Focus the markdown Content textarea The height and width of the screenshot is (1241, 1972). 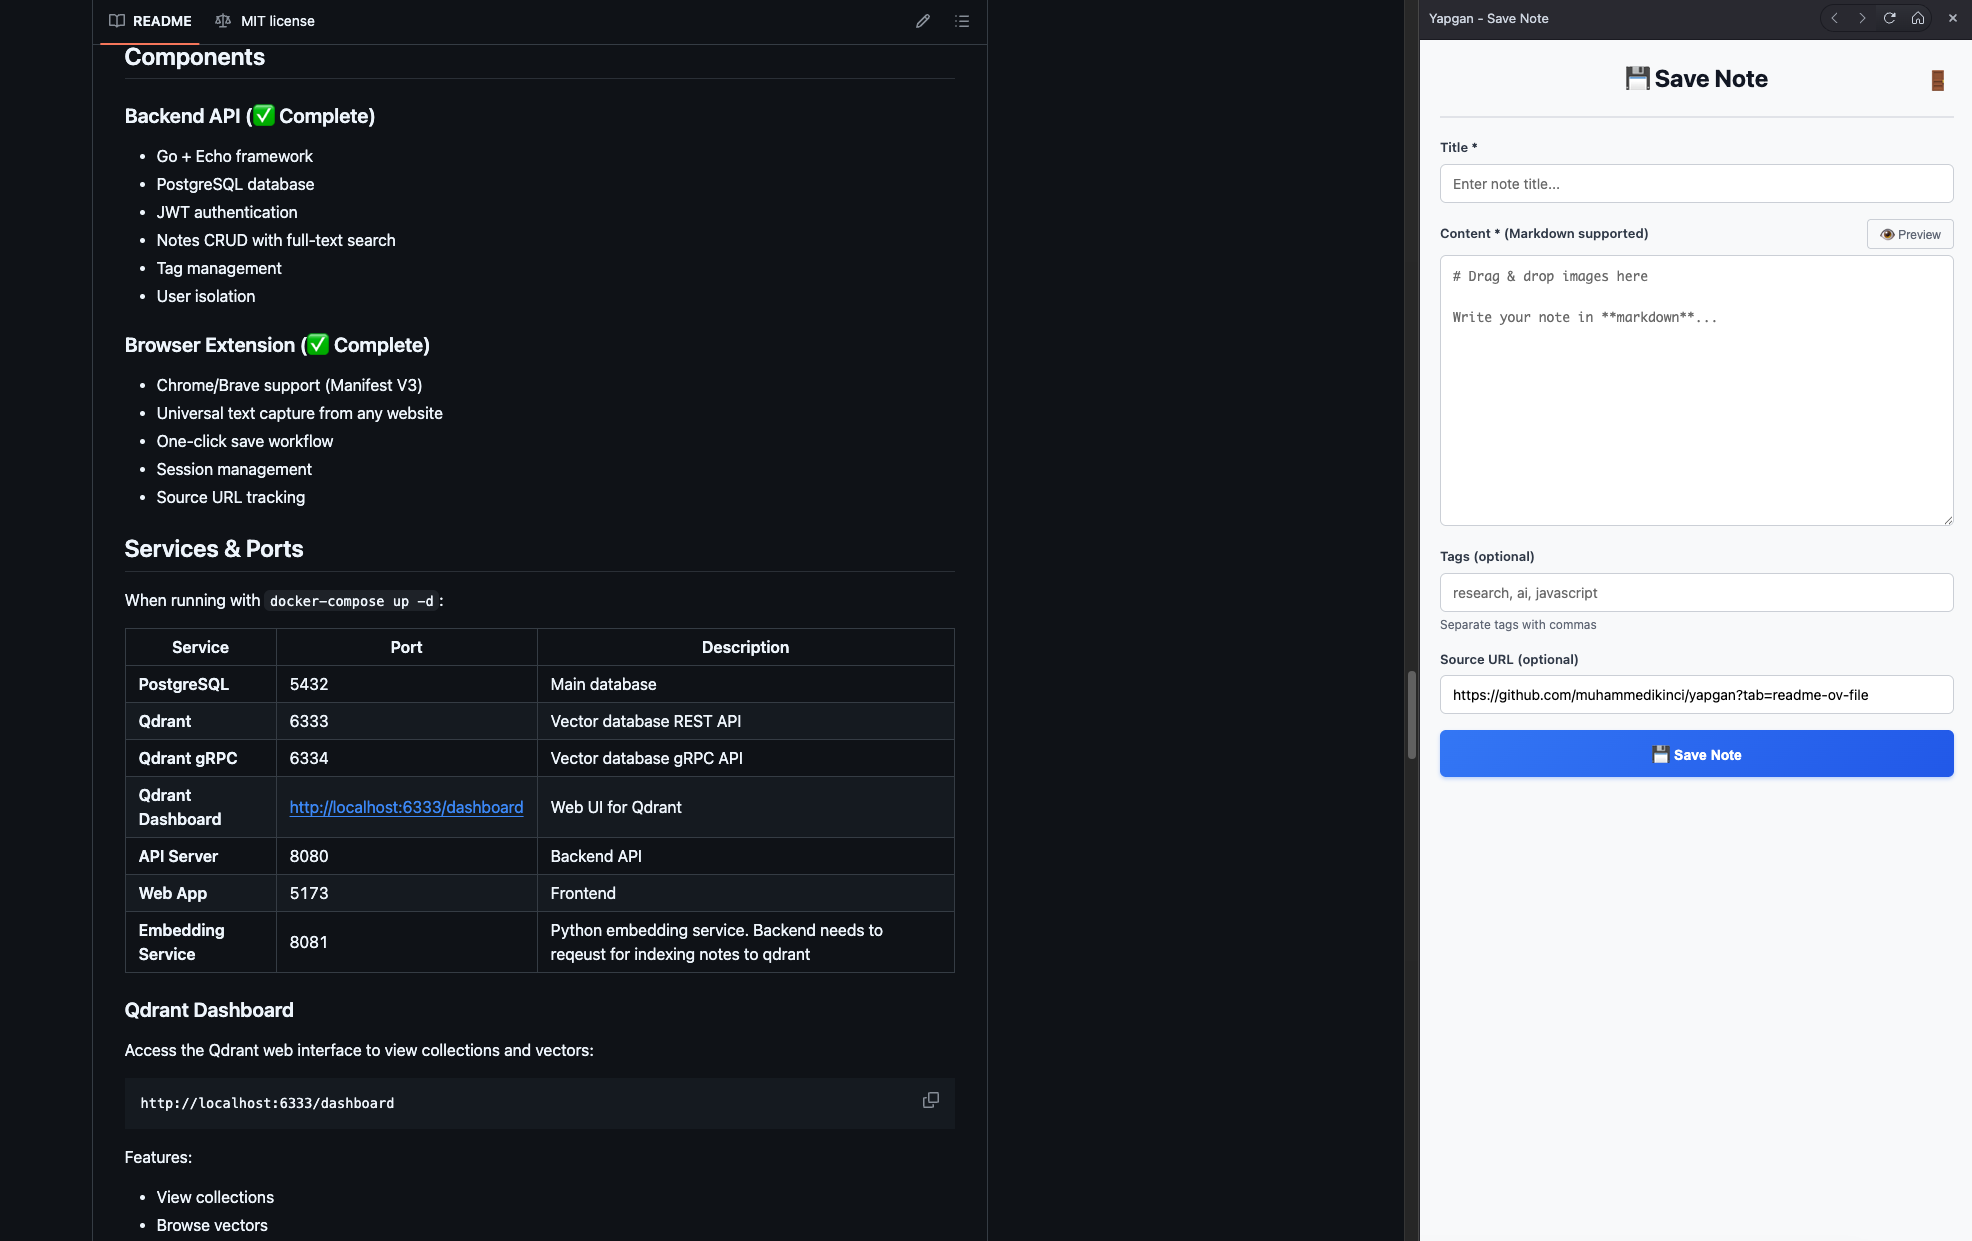coord(1696,400)
